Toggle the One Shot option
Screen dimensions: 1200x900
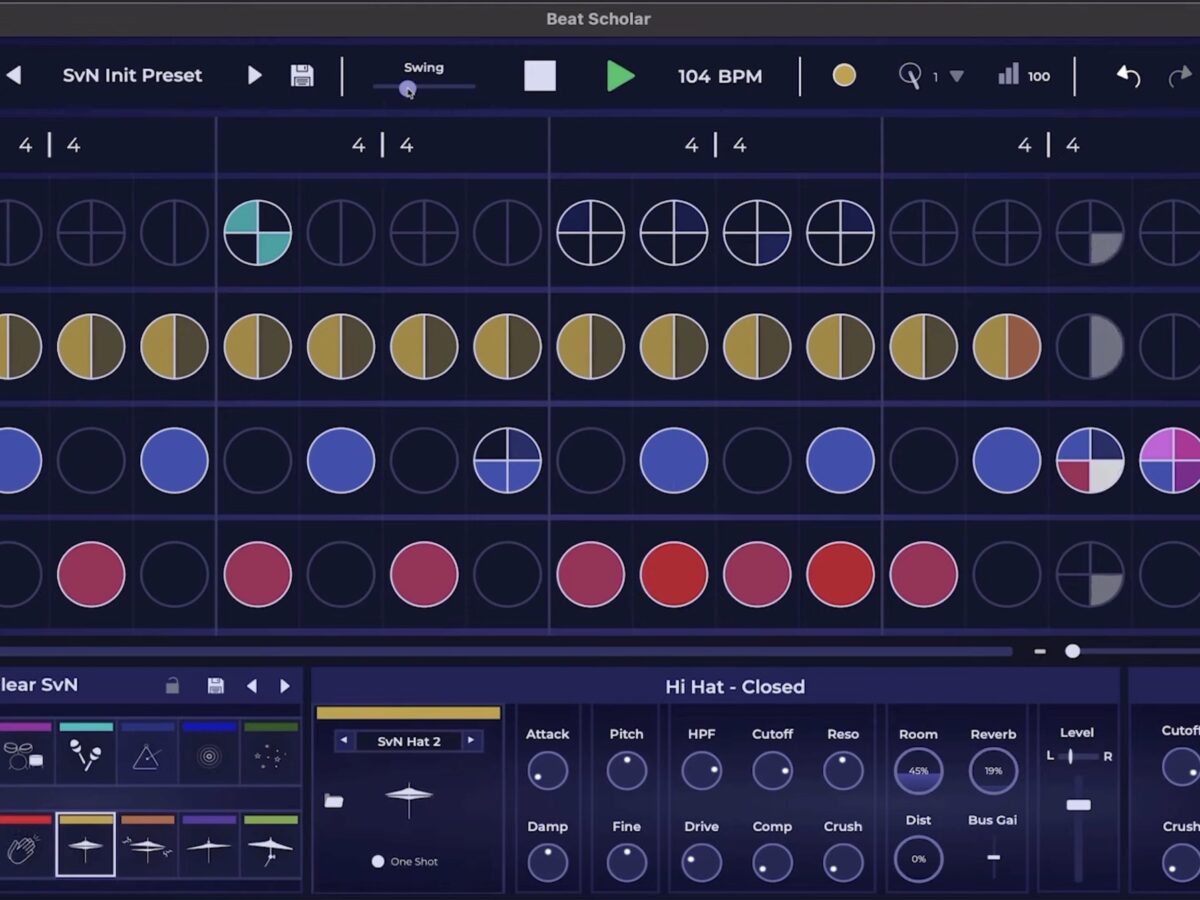[x=378, y=861]
